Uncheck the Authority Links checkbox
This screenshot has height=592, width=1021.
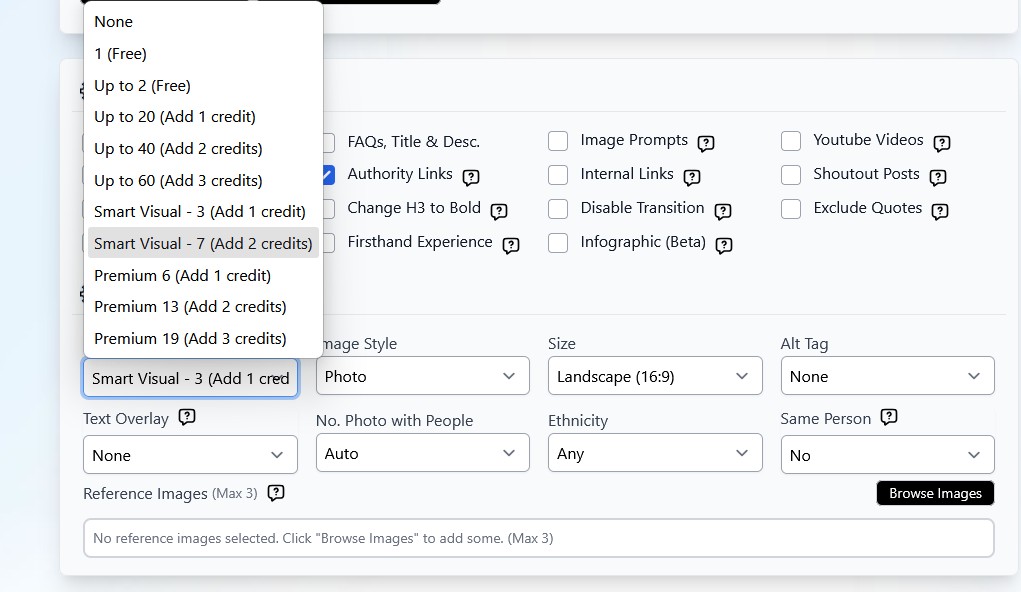[329, 175]
